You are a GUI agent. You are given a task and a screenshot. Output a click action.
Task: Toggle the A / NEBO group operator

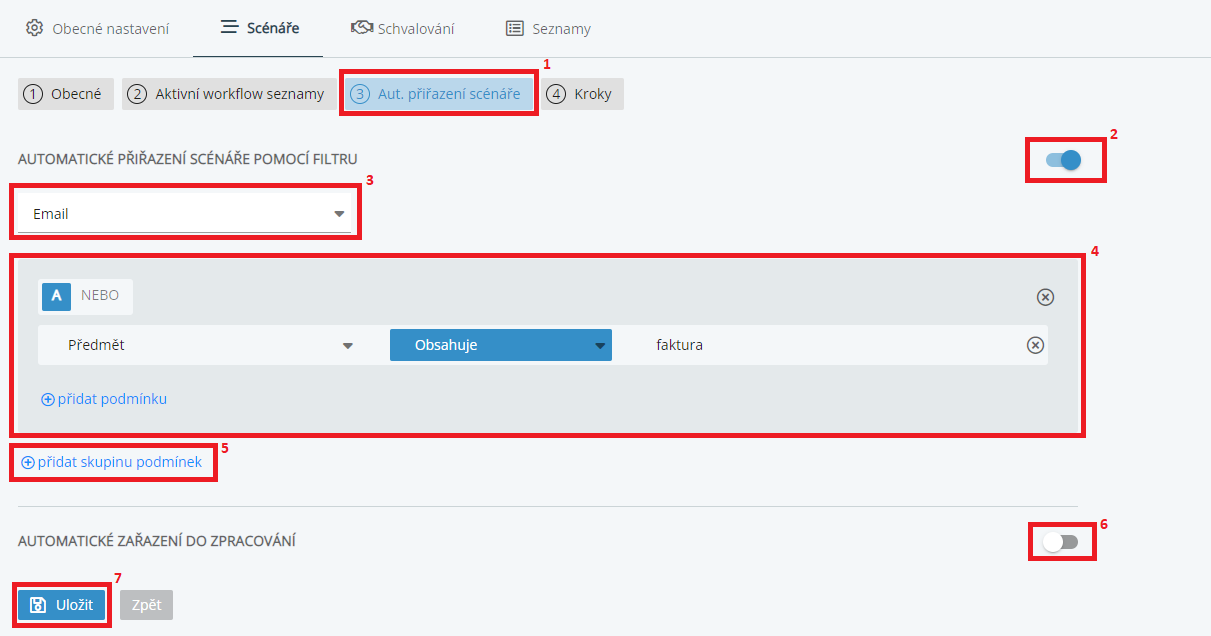(x=57, y=296)
